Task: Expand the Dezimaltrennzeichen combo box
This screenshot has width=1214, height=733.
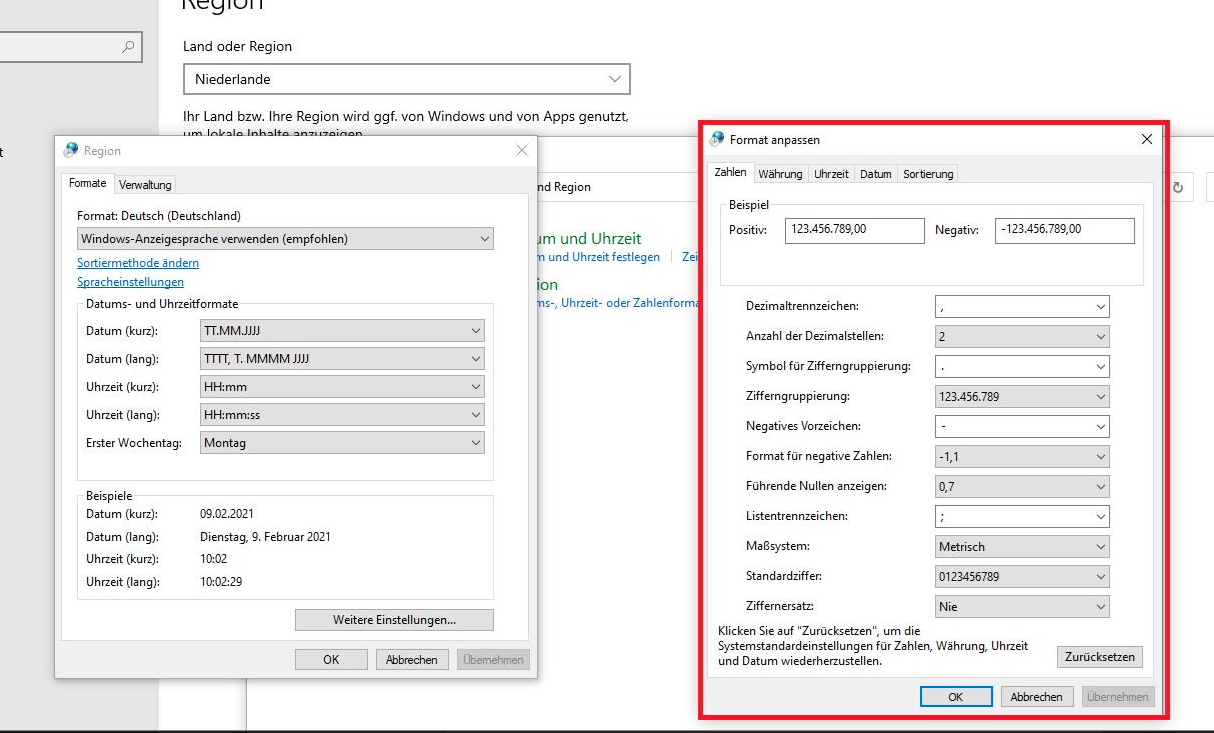Action: [x=1022, y=307]
